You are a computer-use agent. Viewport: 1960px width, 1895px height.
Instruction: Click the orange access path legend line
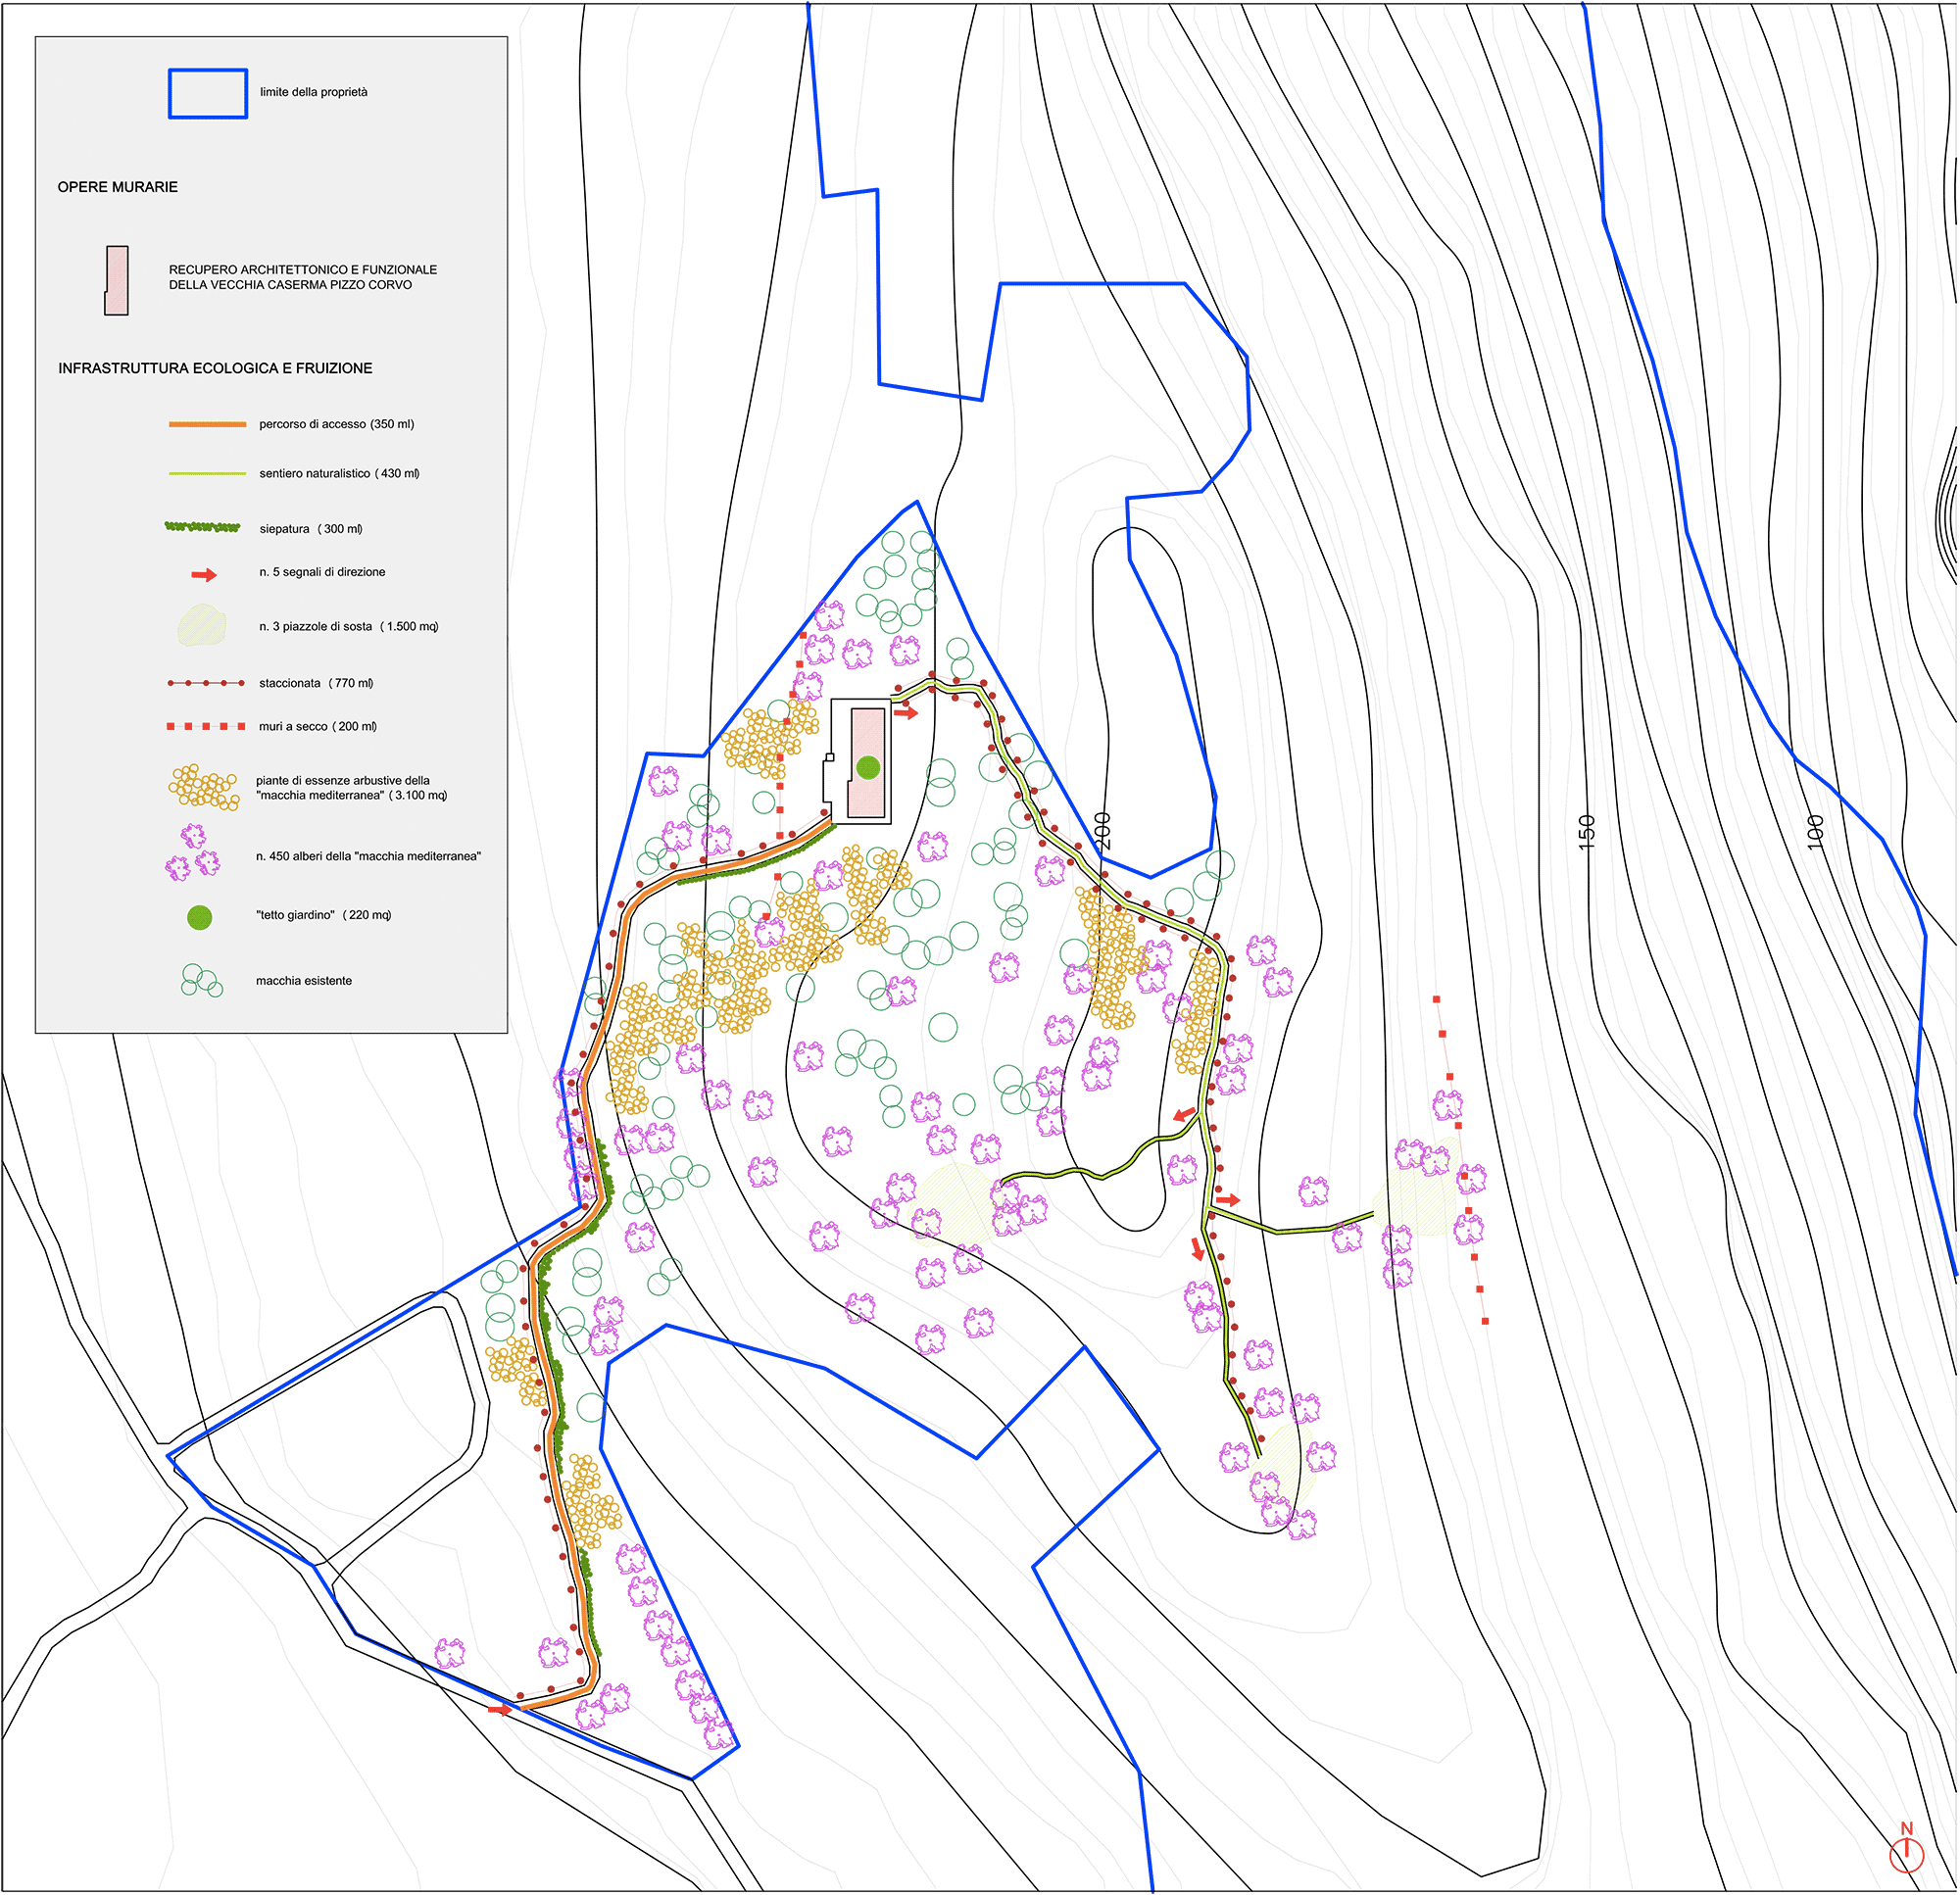click(208, 425)
